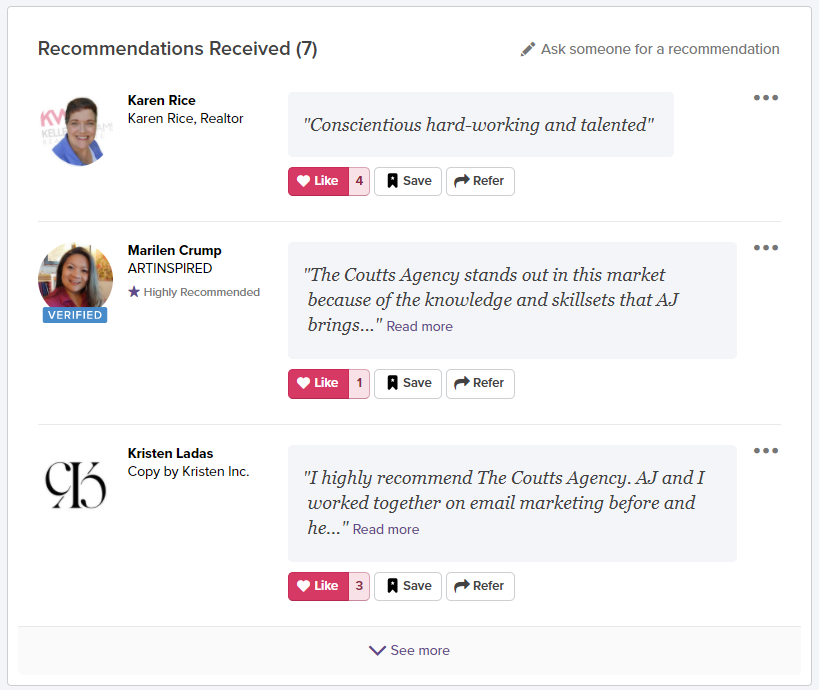Click the bookmark Save icon on Kristen Ladas's recommendation

click(x=392, y=586)
